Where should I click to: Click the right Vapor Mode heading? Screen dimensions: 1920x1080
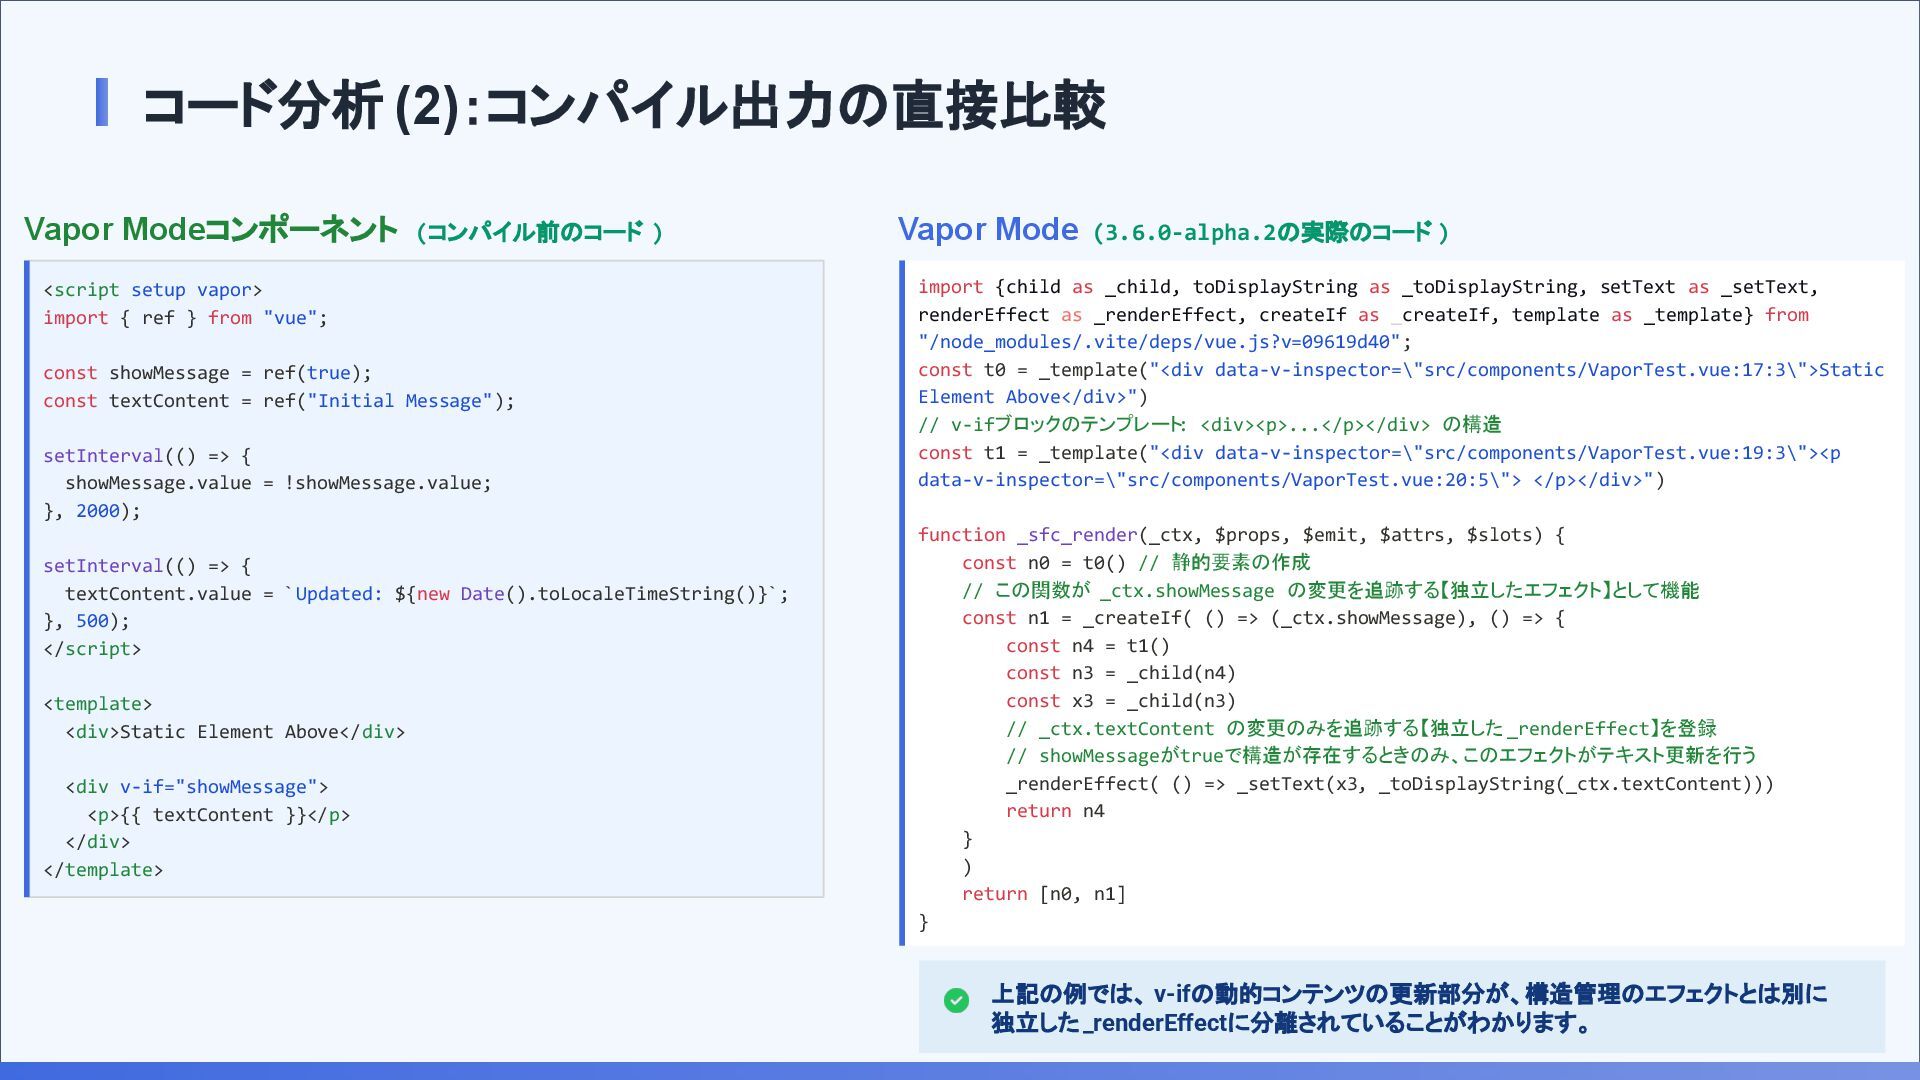pyautogui.click(x=987, y=230)
